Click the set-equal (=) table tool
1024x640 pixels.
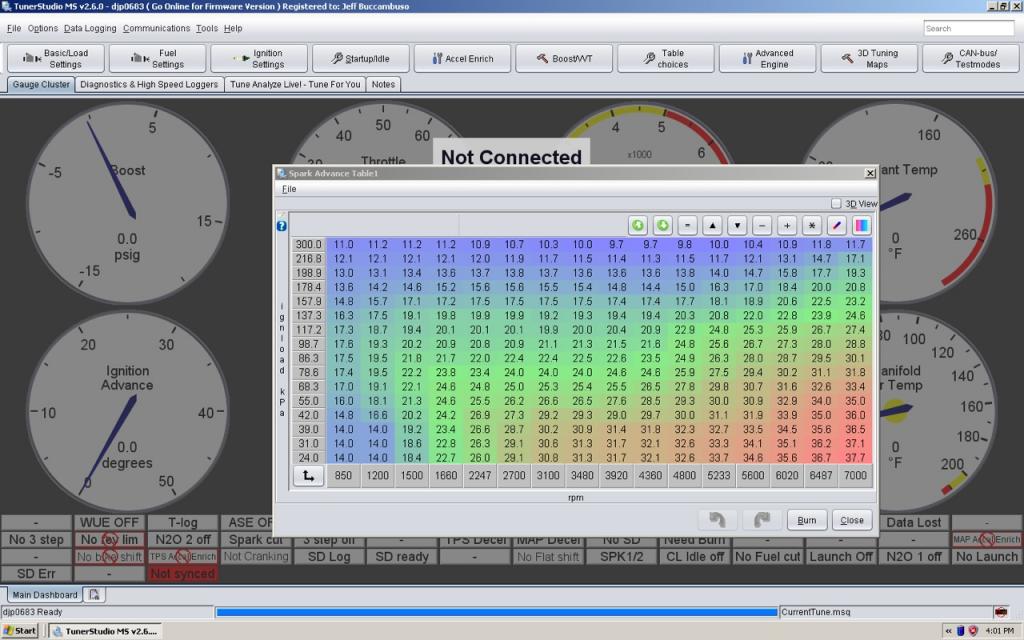(687, 226)
